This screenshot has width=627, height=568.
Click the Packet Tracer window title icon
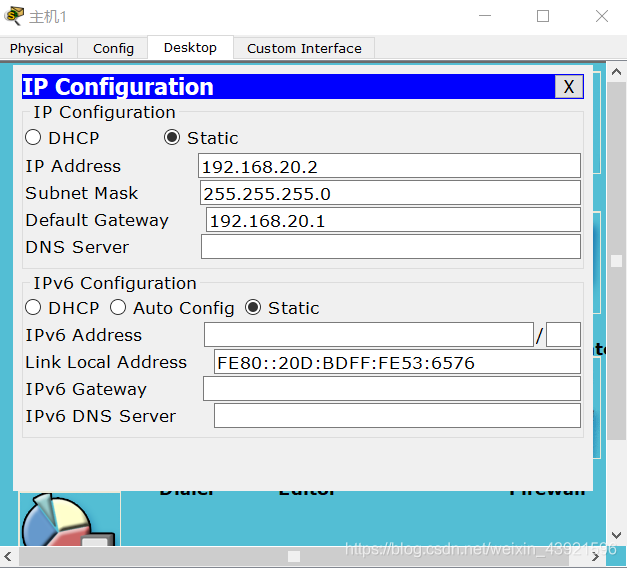pos(14,16)
